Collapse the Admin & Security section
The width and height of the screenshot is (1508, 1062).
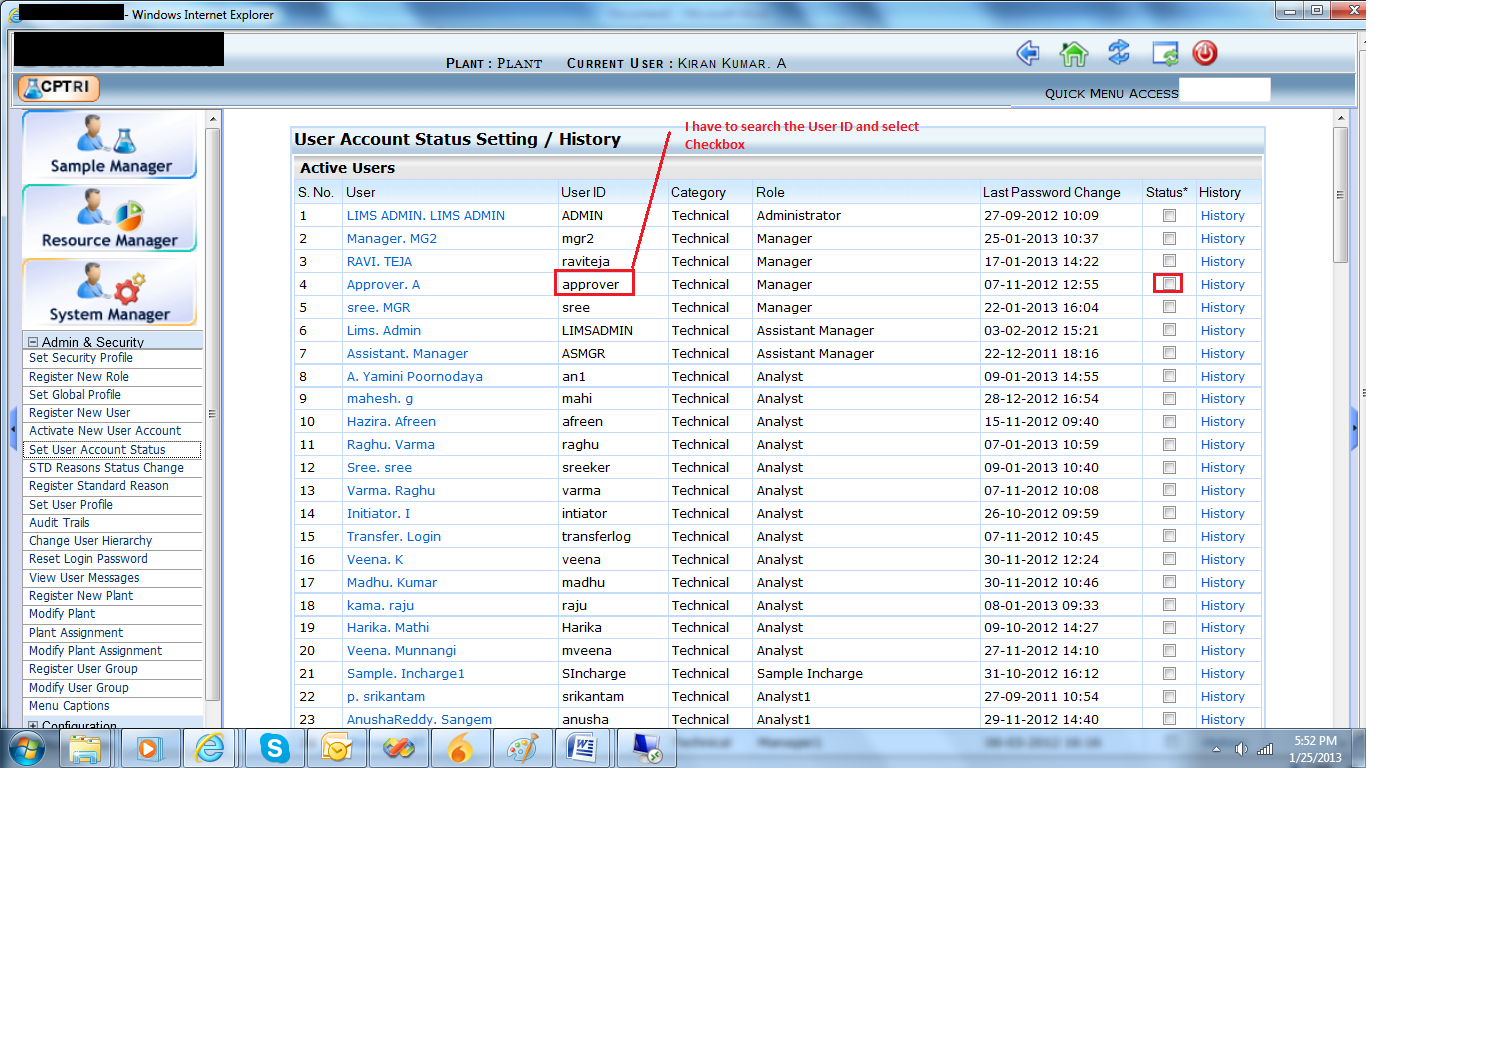(33, 342)
